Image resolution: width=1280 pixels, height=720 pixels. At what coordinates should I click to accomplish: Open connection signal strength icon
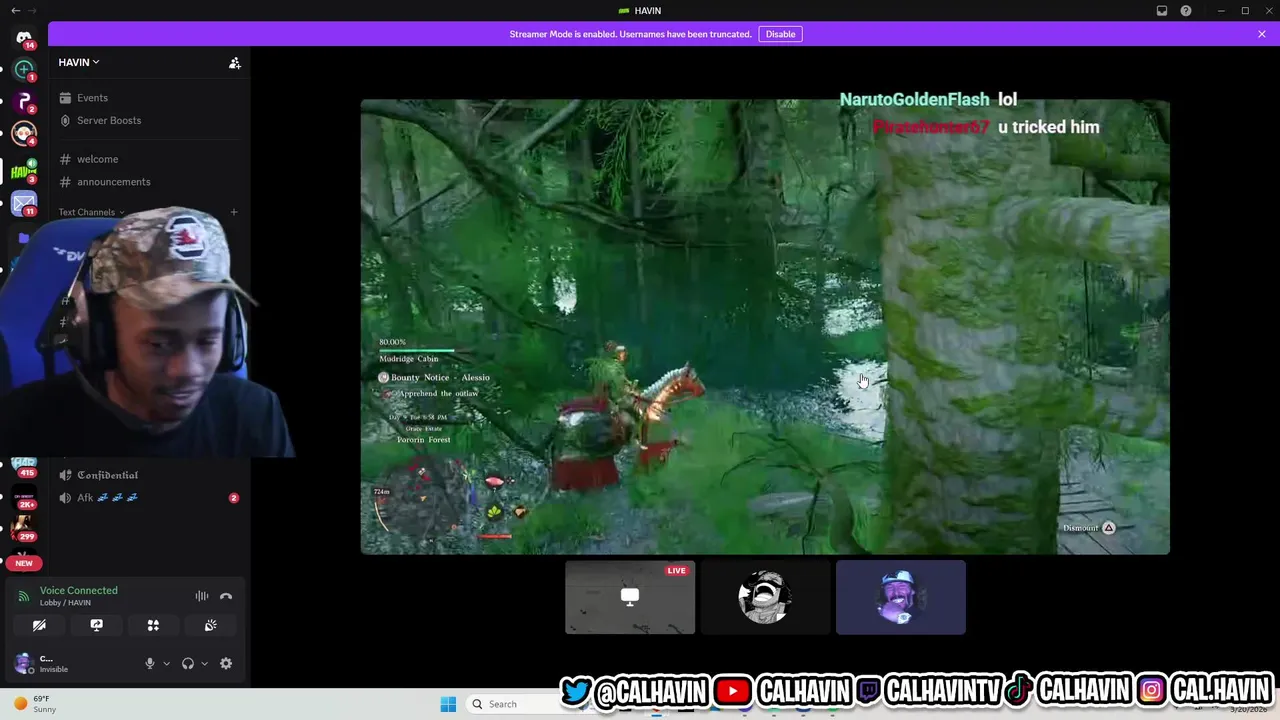23,596
